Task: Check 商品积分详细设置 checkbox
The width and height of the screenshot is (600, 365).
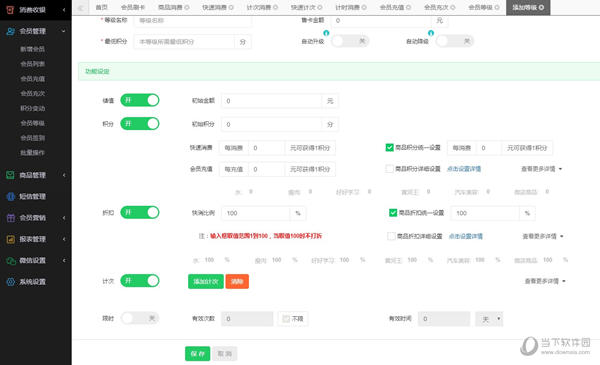Action: (x=390, y=169)
